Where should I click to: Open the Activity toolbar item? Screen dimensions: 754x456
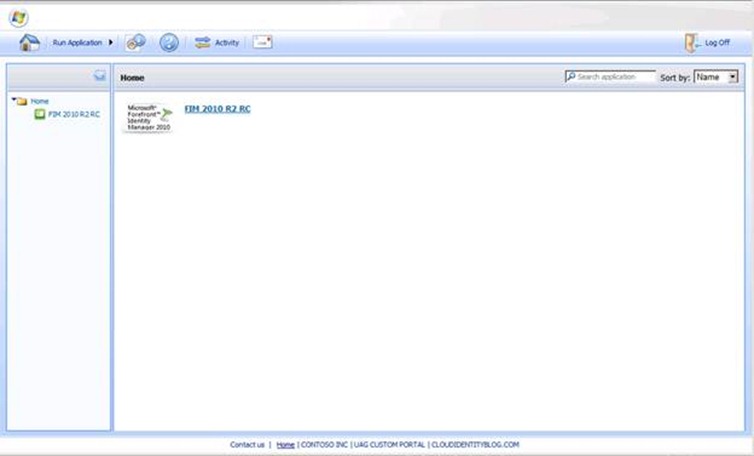(217, 42)
